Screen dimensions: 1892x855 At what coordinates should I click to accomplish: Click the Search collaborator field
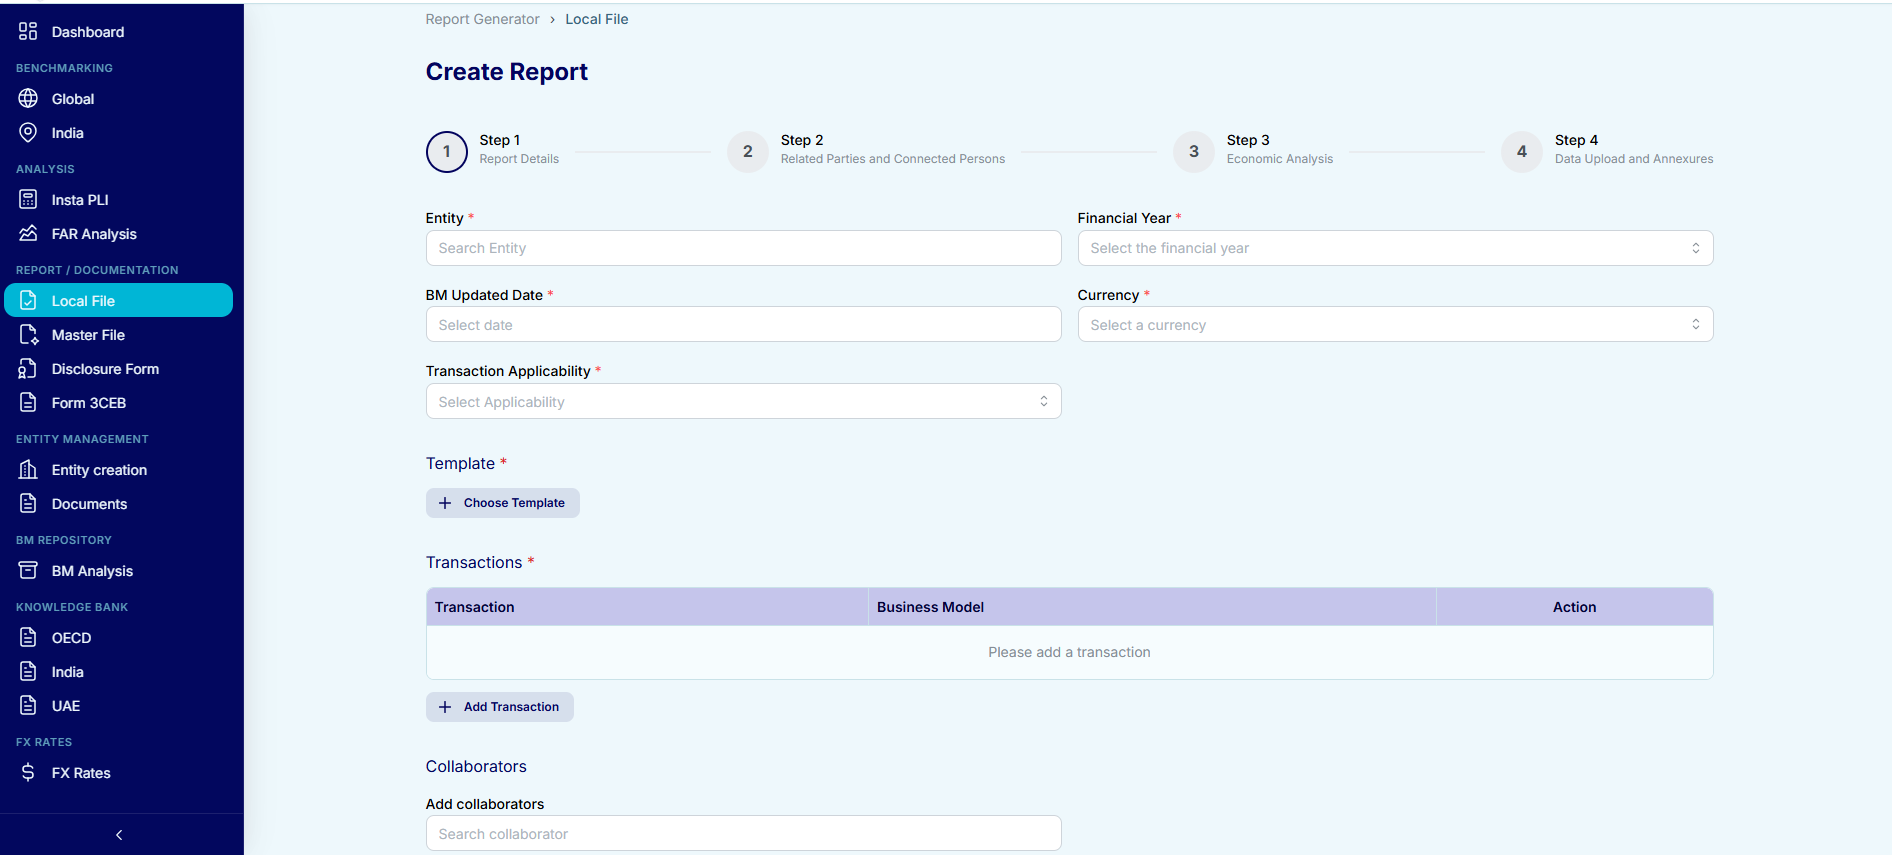click(x=743, y=833)
